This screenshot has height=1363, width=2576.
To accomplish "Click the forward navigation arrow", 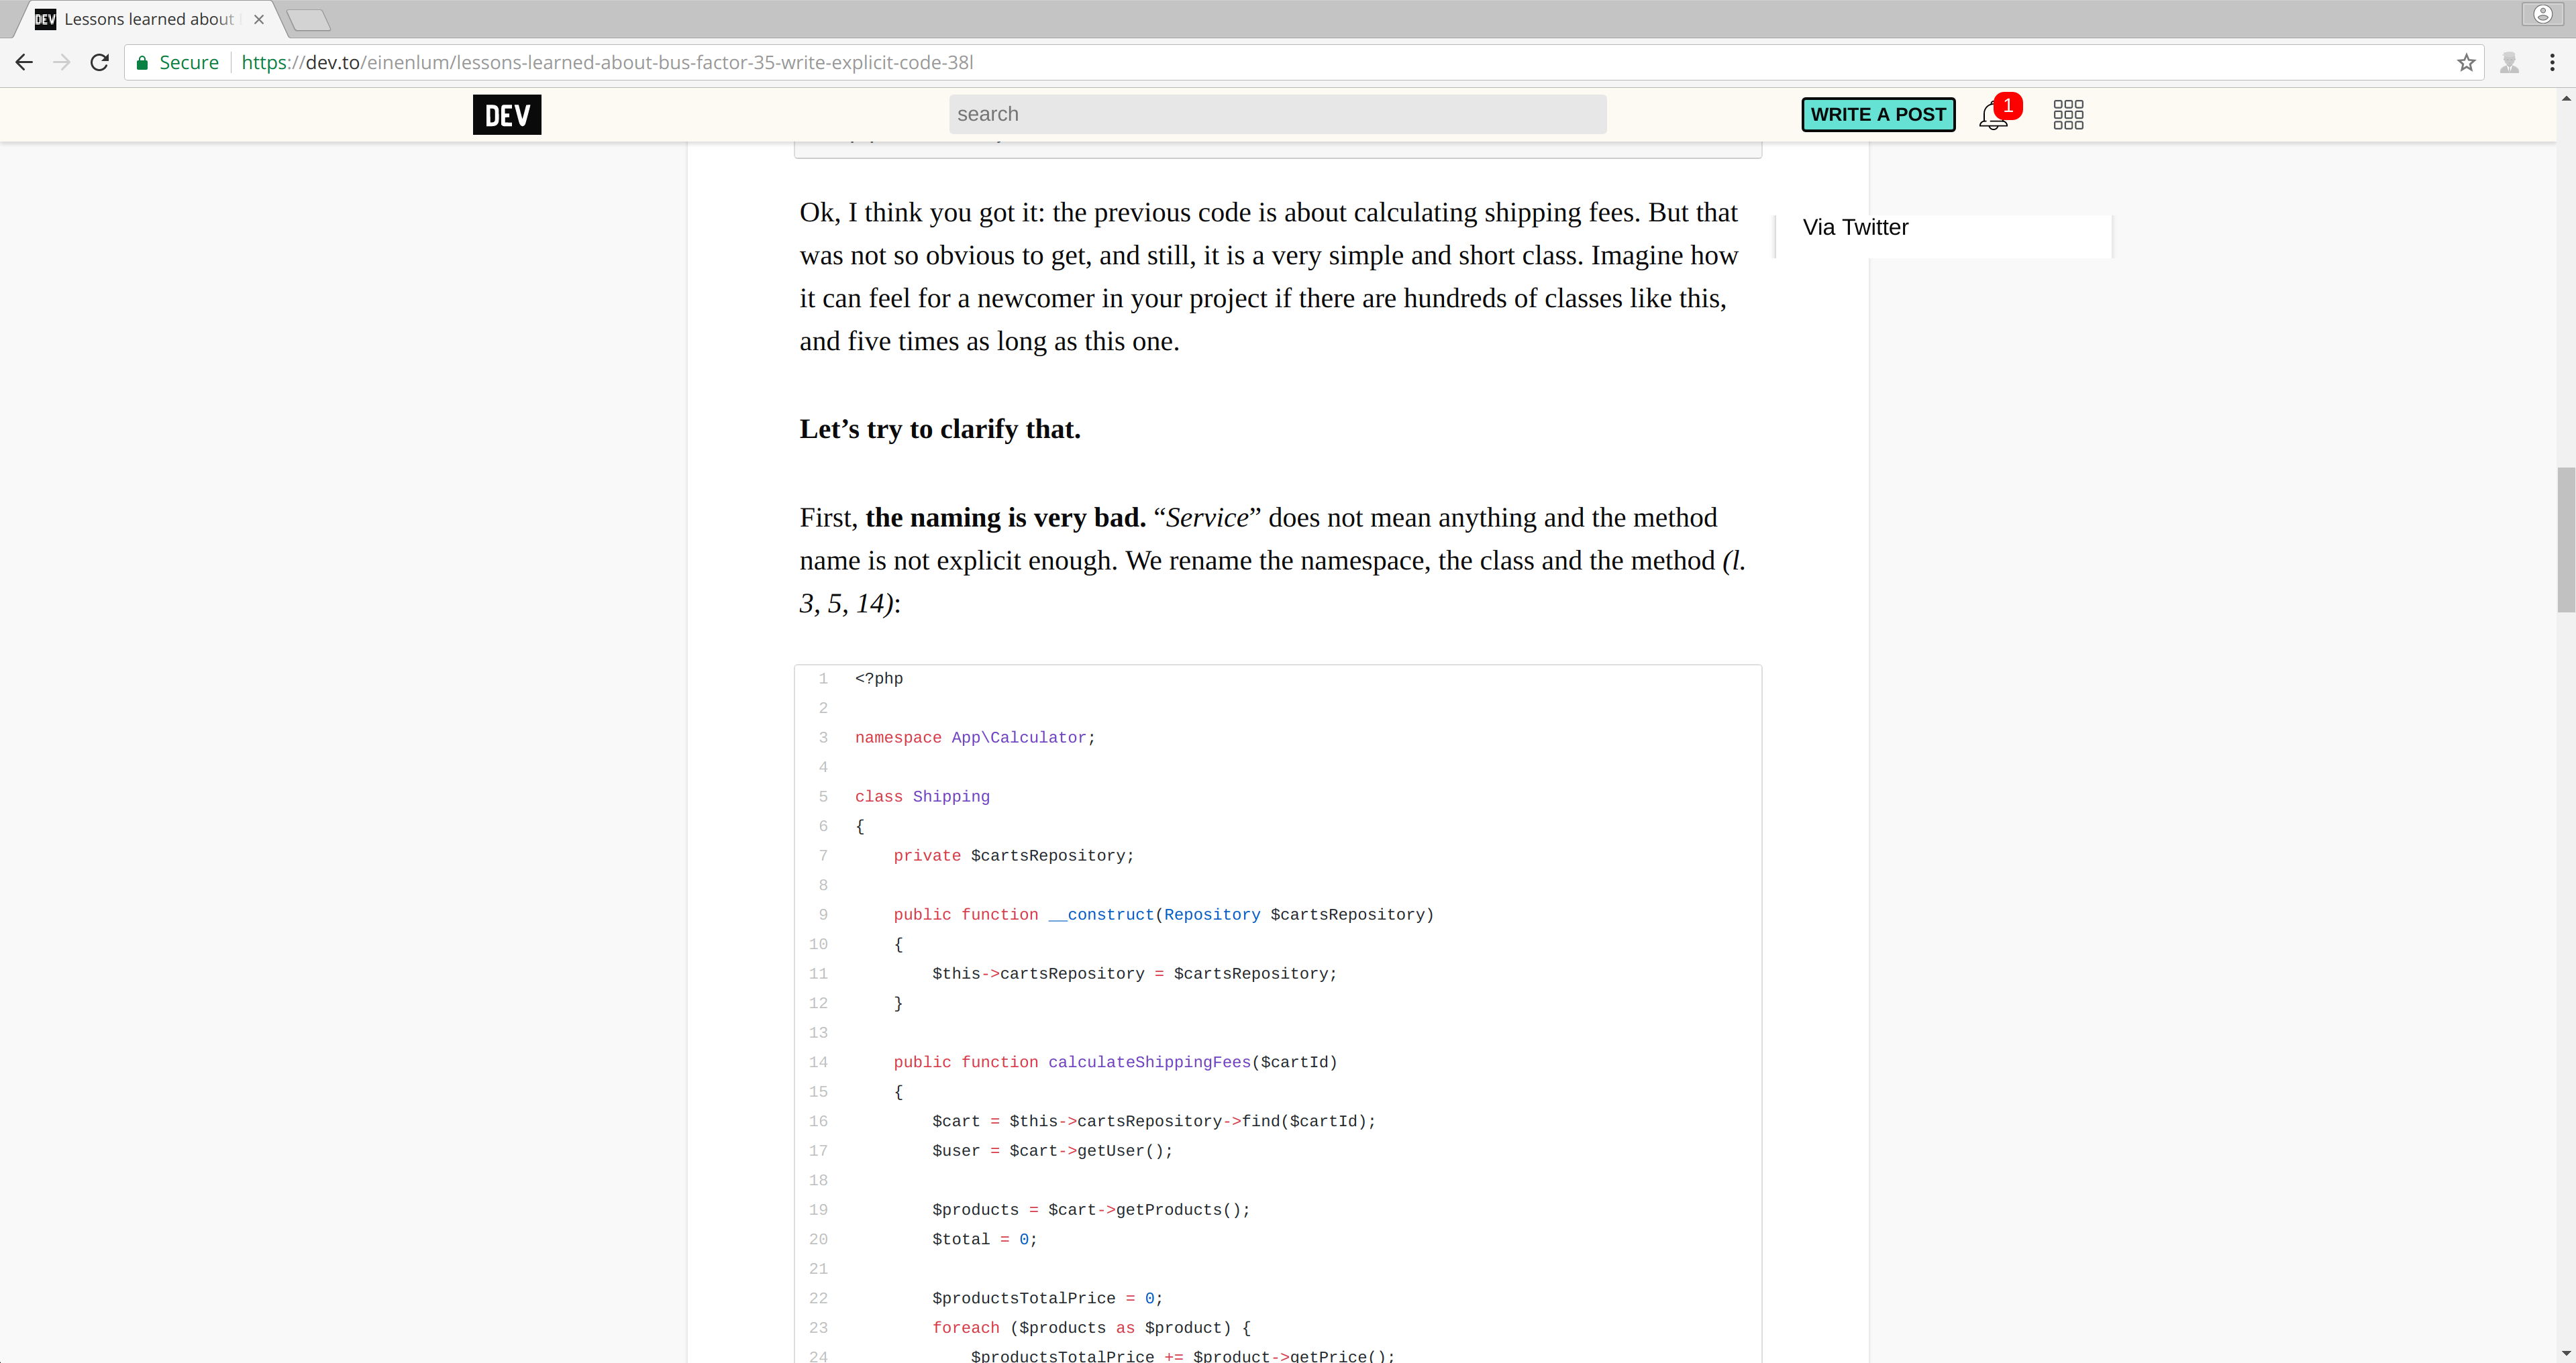I will click(x=61, y=62).
